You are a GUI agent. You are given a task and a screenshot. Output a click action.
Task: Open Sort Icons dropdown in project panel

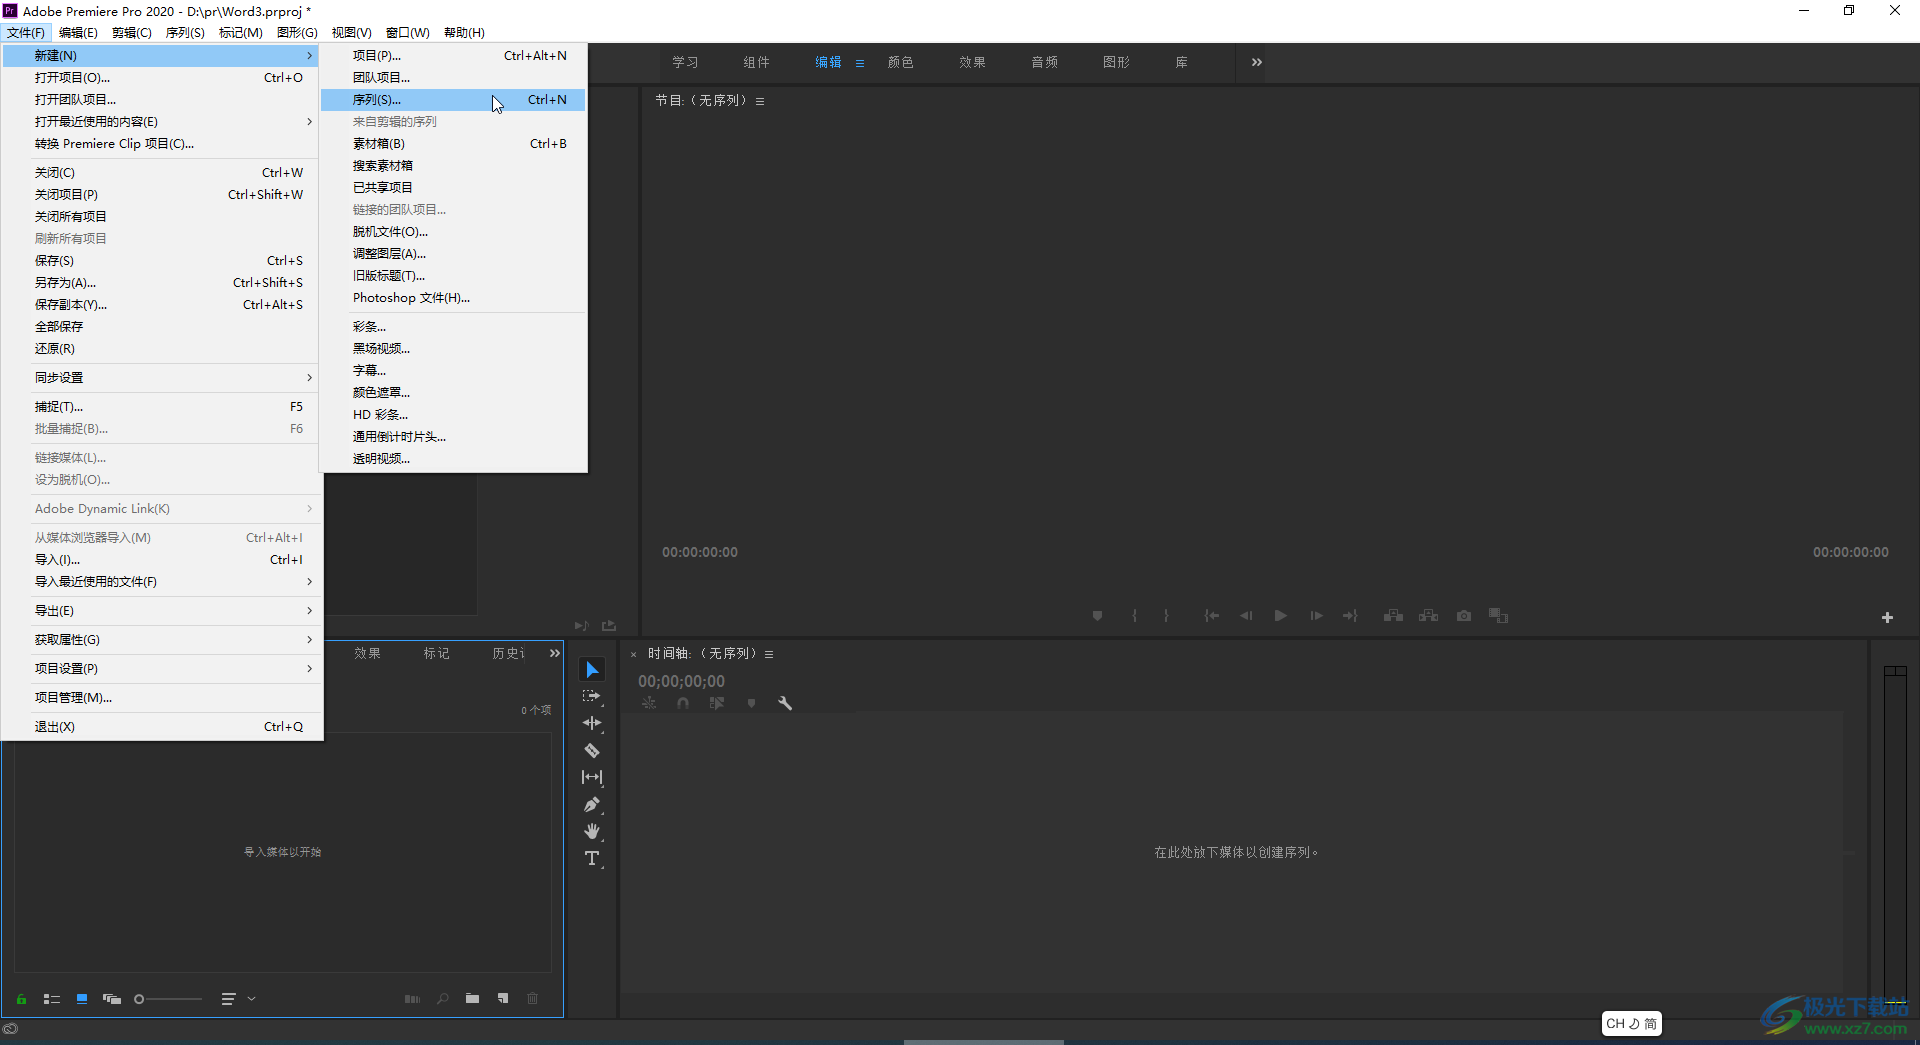[238, 998]
